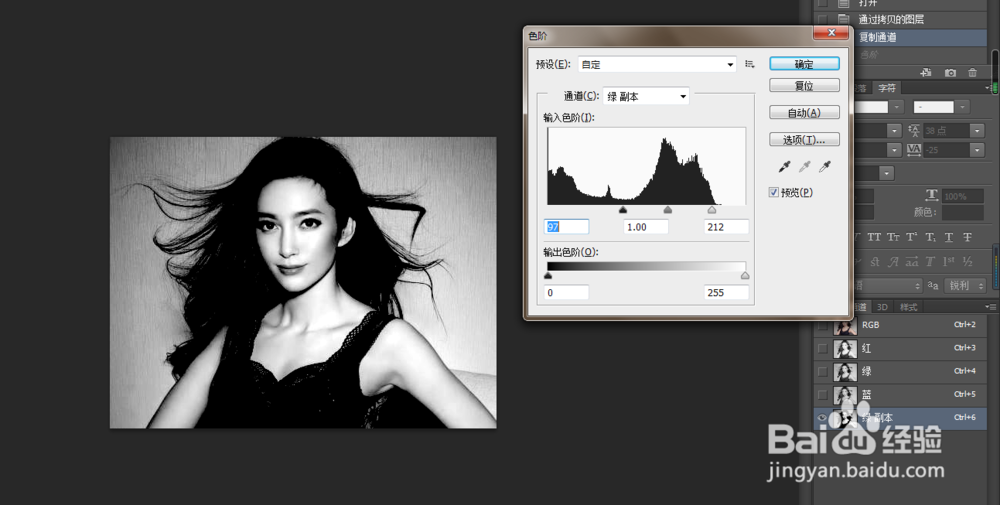
Task: Show the RGB channel visibility box
Action: (822, 325)
